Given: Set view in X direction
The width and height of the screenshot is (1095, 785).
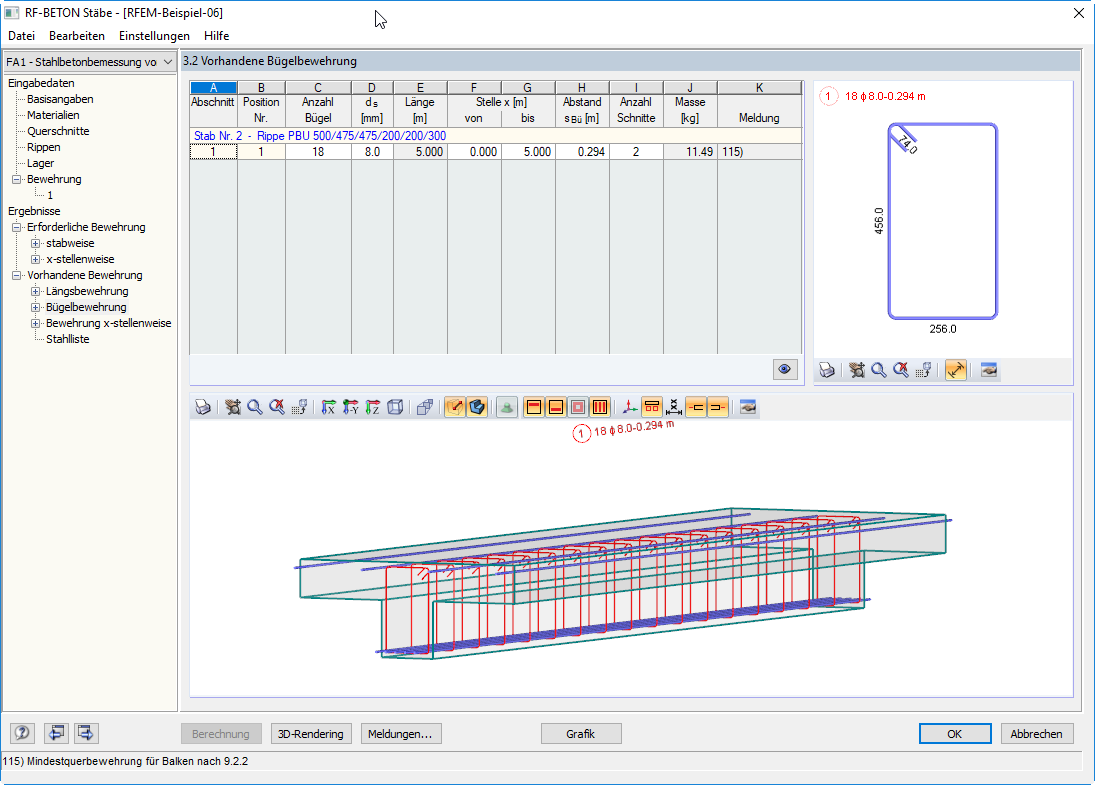Looking at the screenshot, I should point(328,407).
